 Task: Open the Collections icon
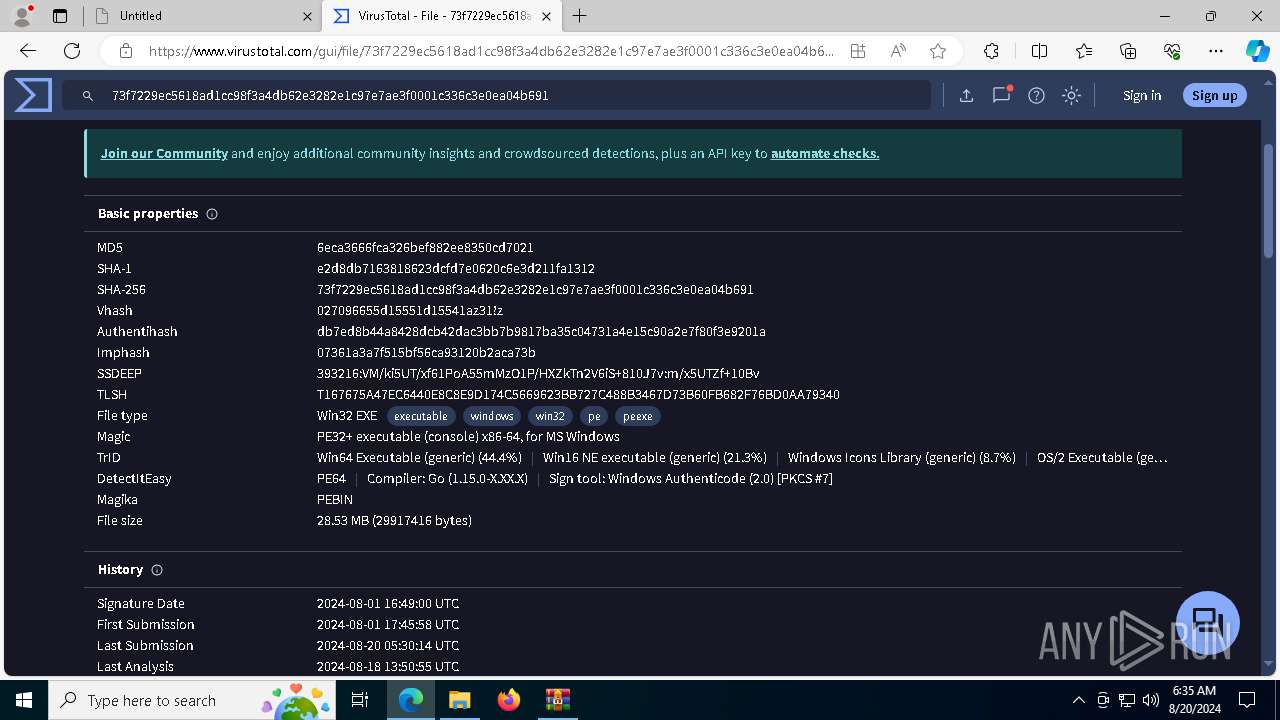(1128, 51)
